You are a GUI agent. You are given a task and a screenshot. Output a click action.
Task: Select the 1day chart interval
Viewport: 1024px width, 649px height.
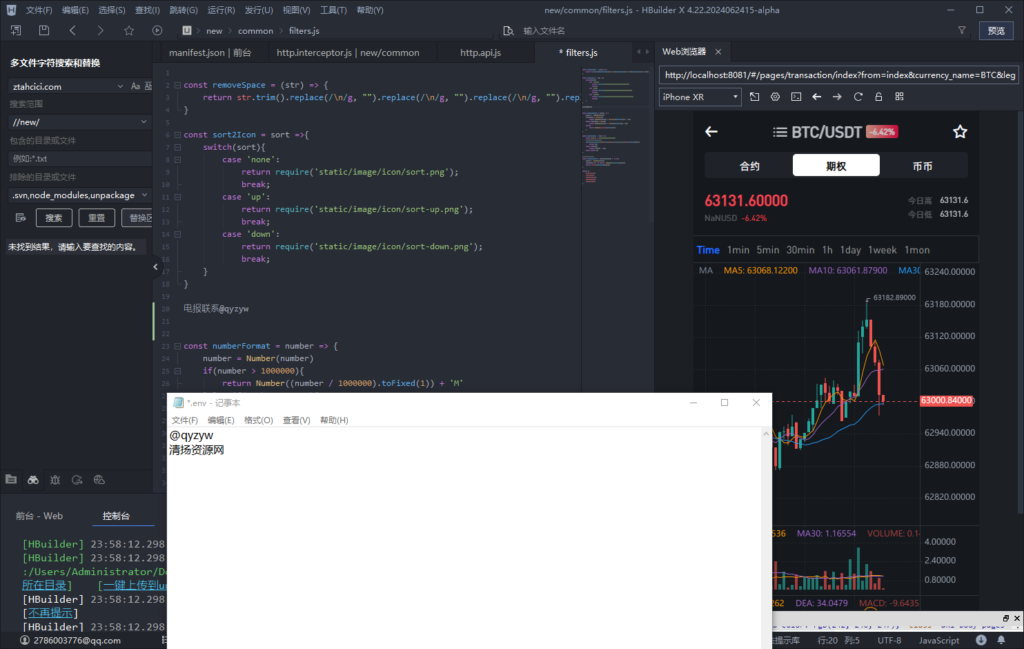(850, 250)
